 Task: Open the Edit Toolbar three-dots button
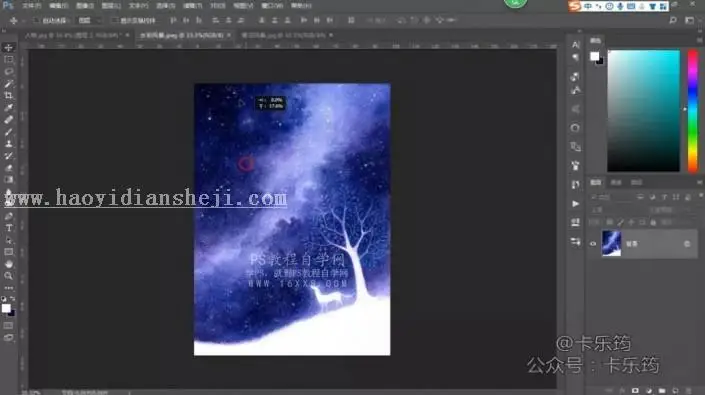[x=9, y=288]
